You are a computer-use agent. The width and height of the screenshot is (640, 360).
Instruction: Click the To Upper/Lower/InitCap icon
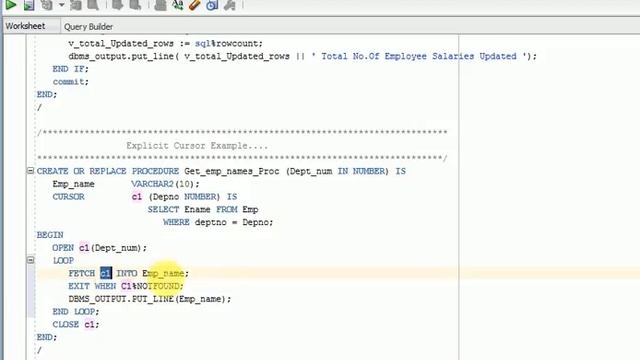point(178,4)
